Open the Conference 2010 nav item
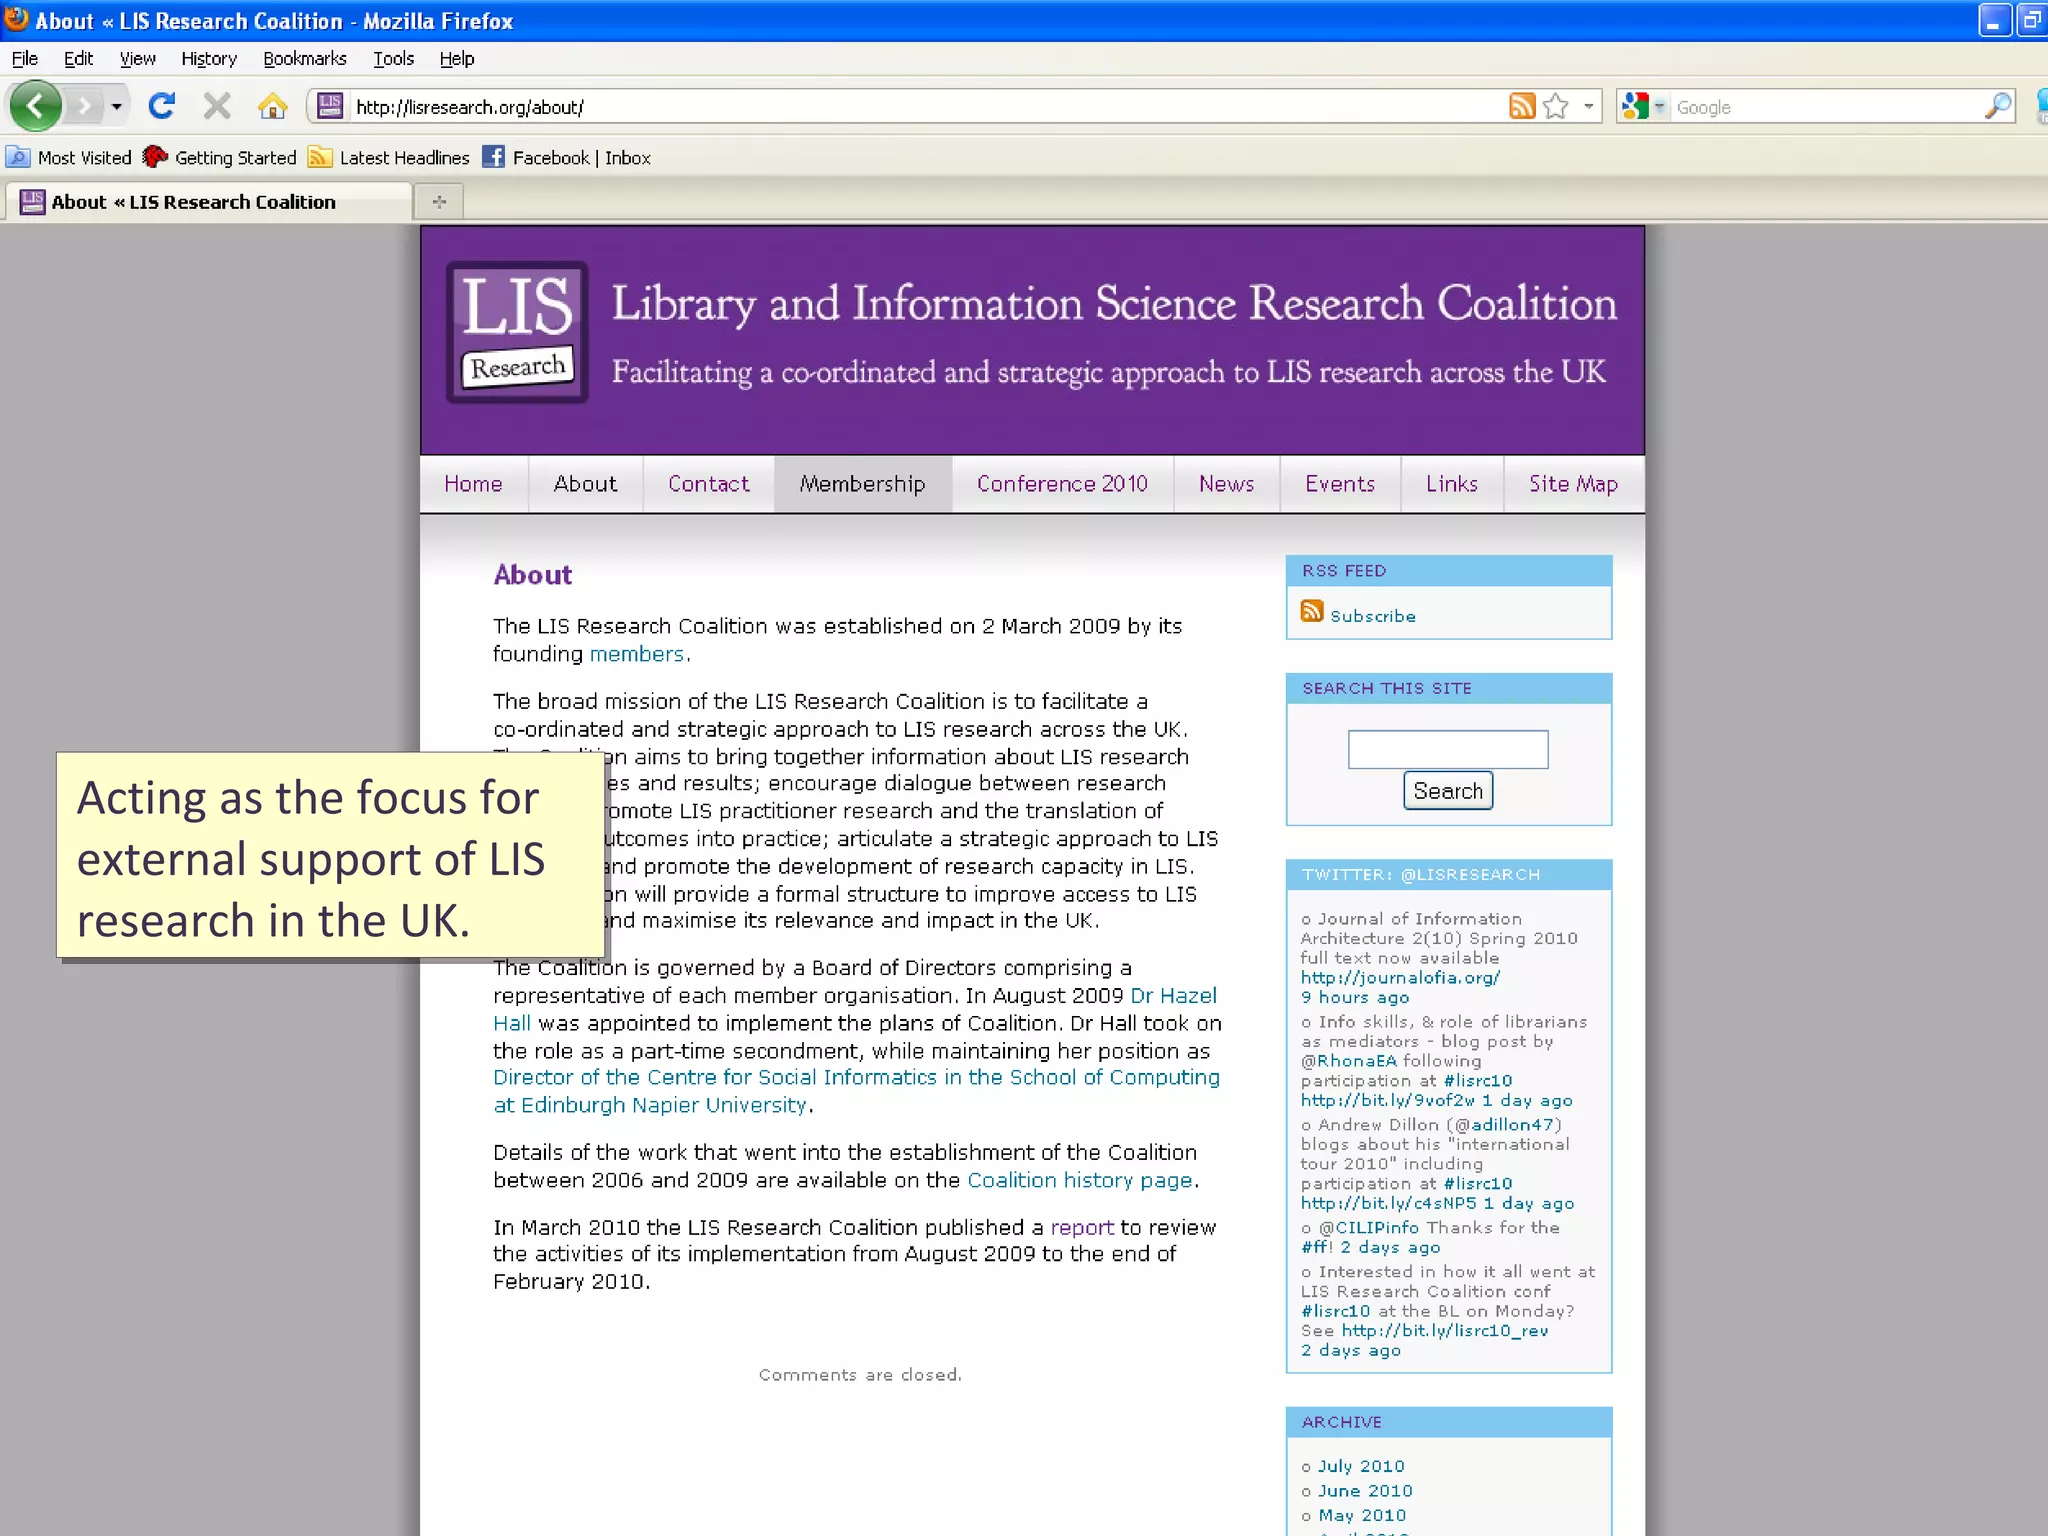 1062,484
